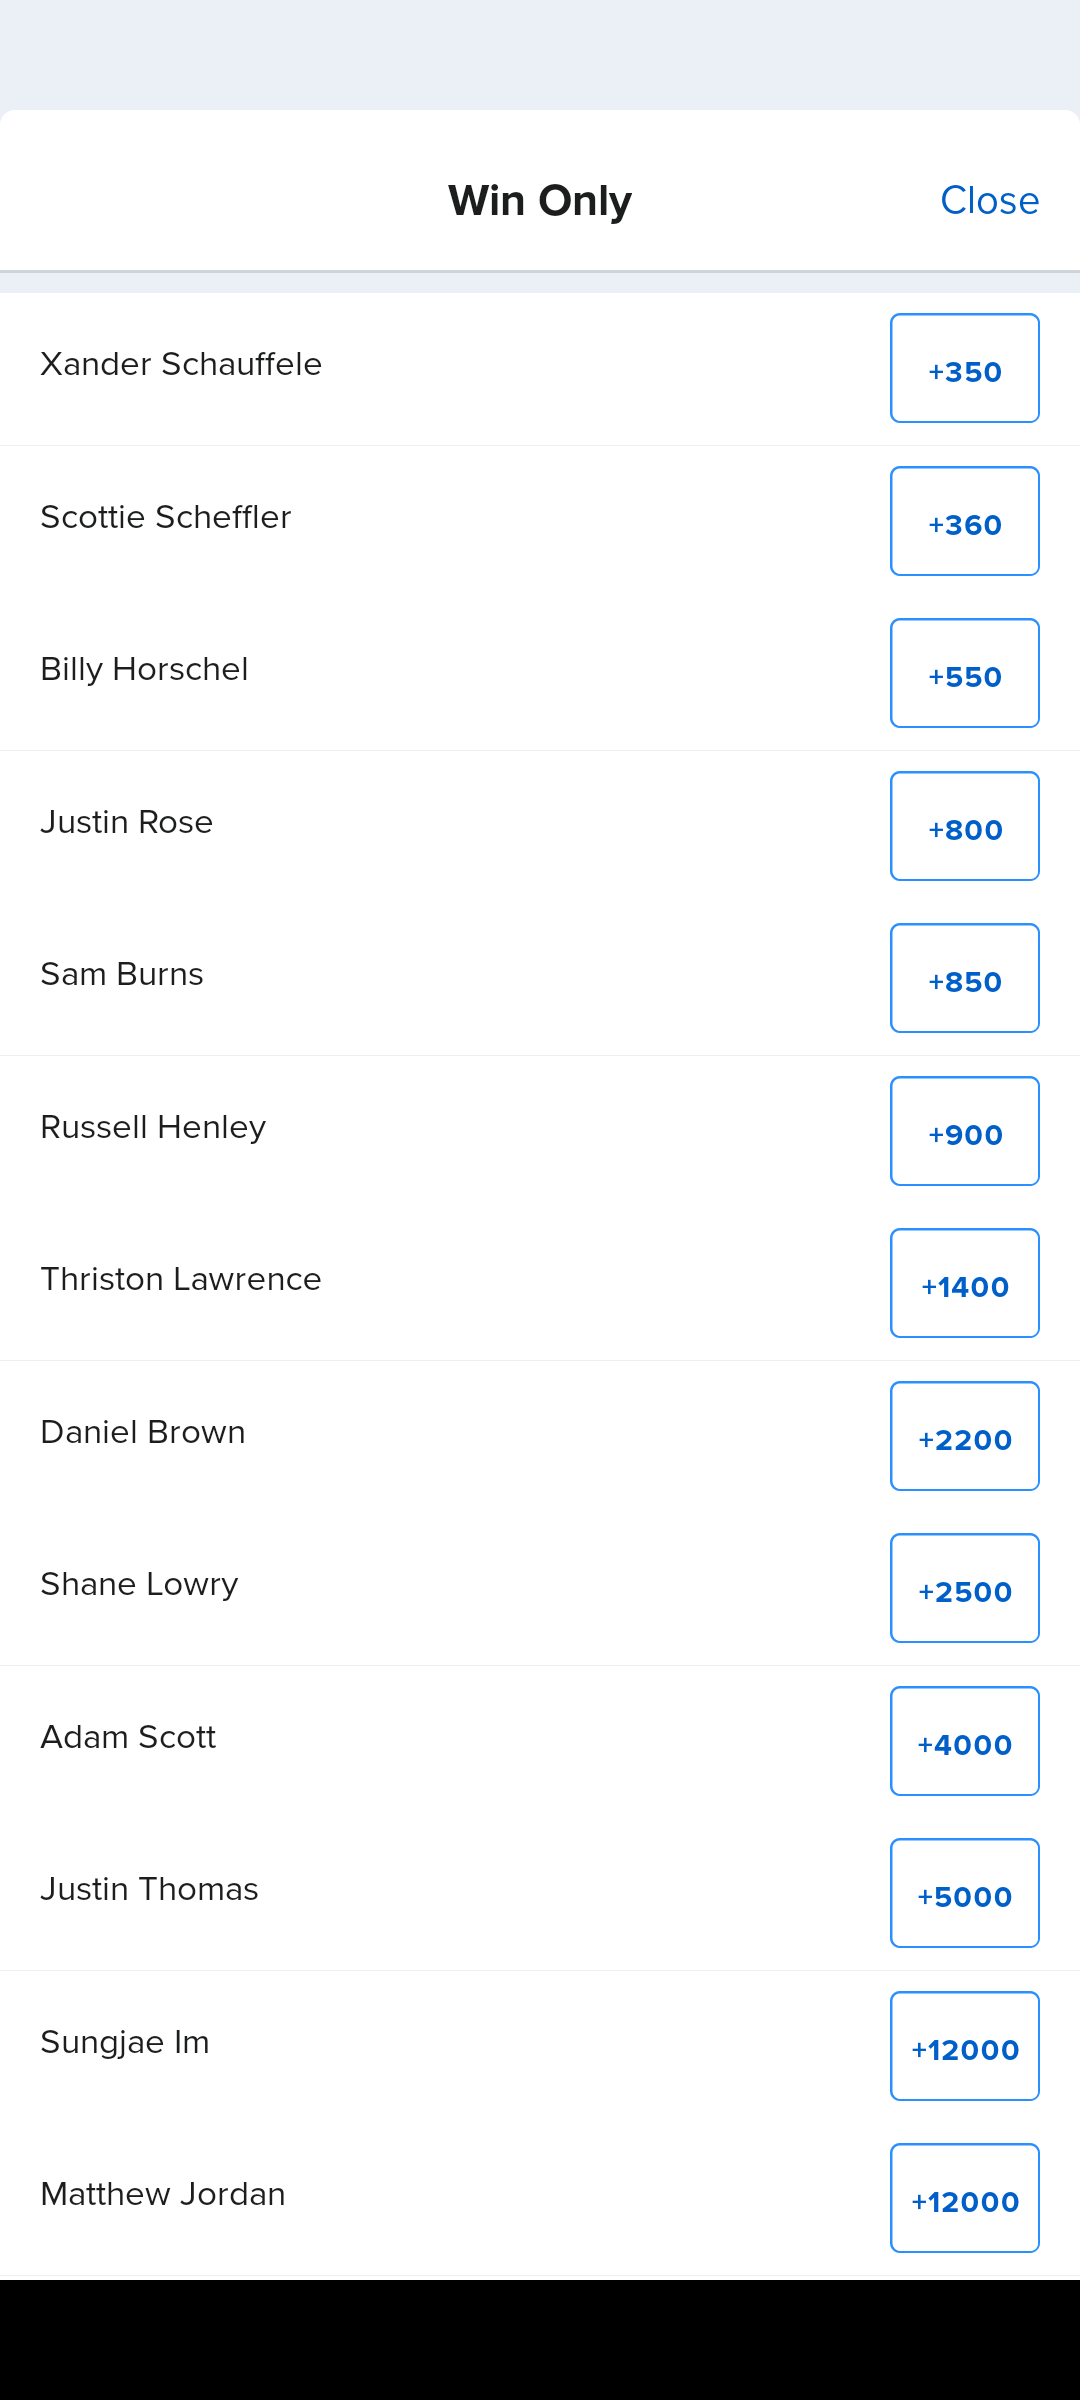This screenshot has width=1080, height=2400.
Task: Select Sungjae Im +12000 odds
Action: pos(964,2047)
